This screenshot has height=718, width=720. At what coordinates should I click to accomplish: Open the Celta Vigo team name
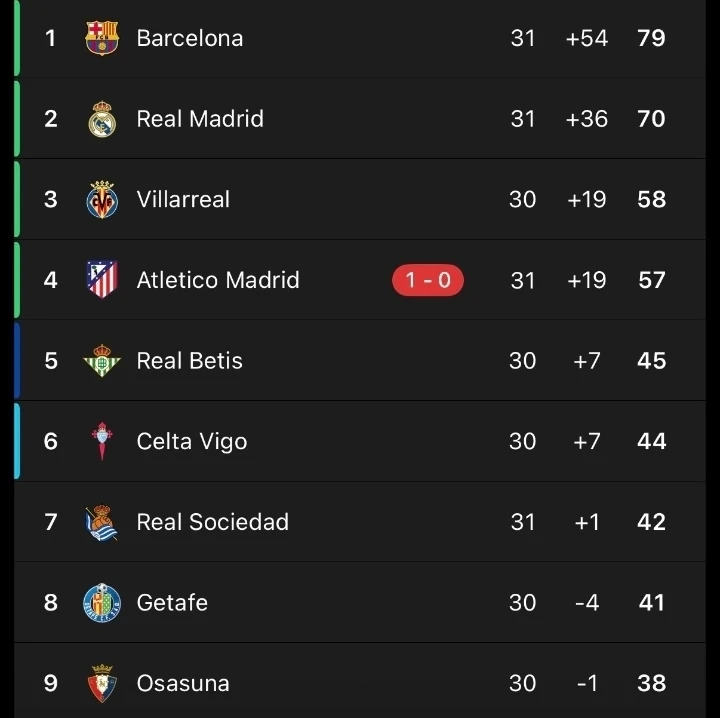(x=192, y=441)
